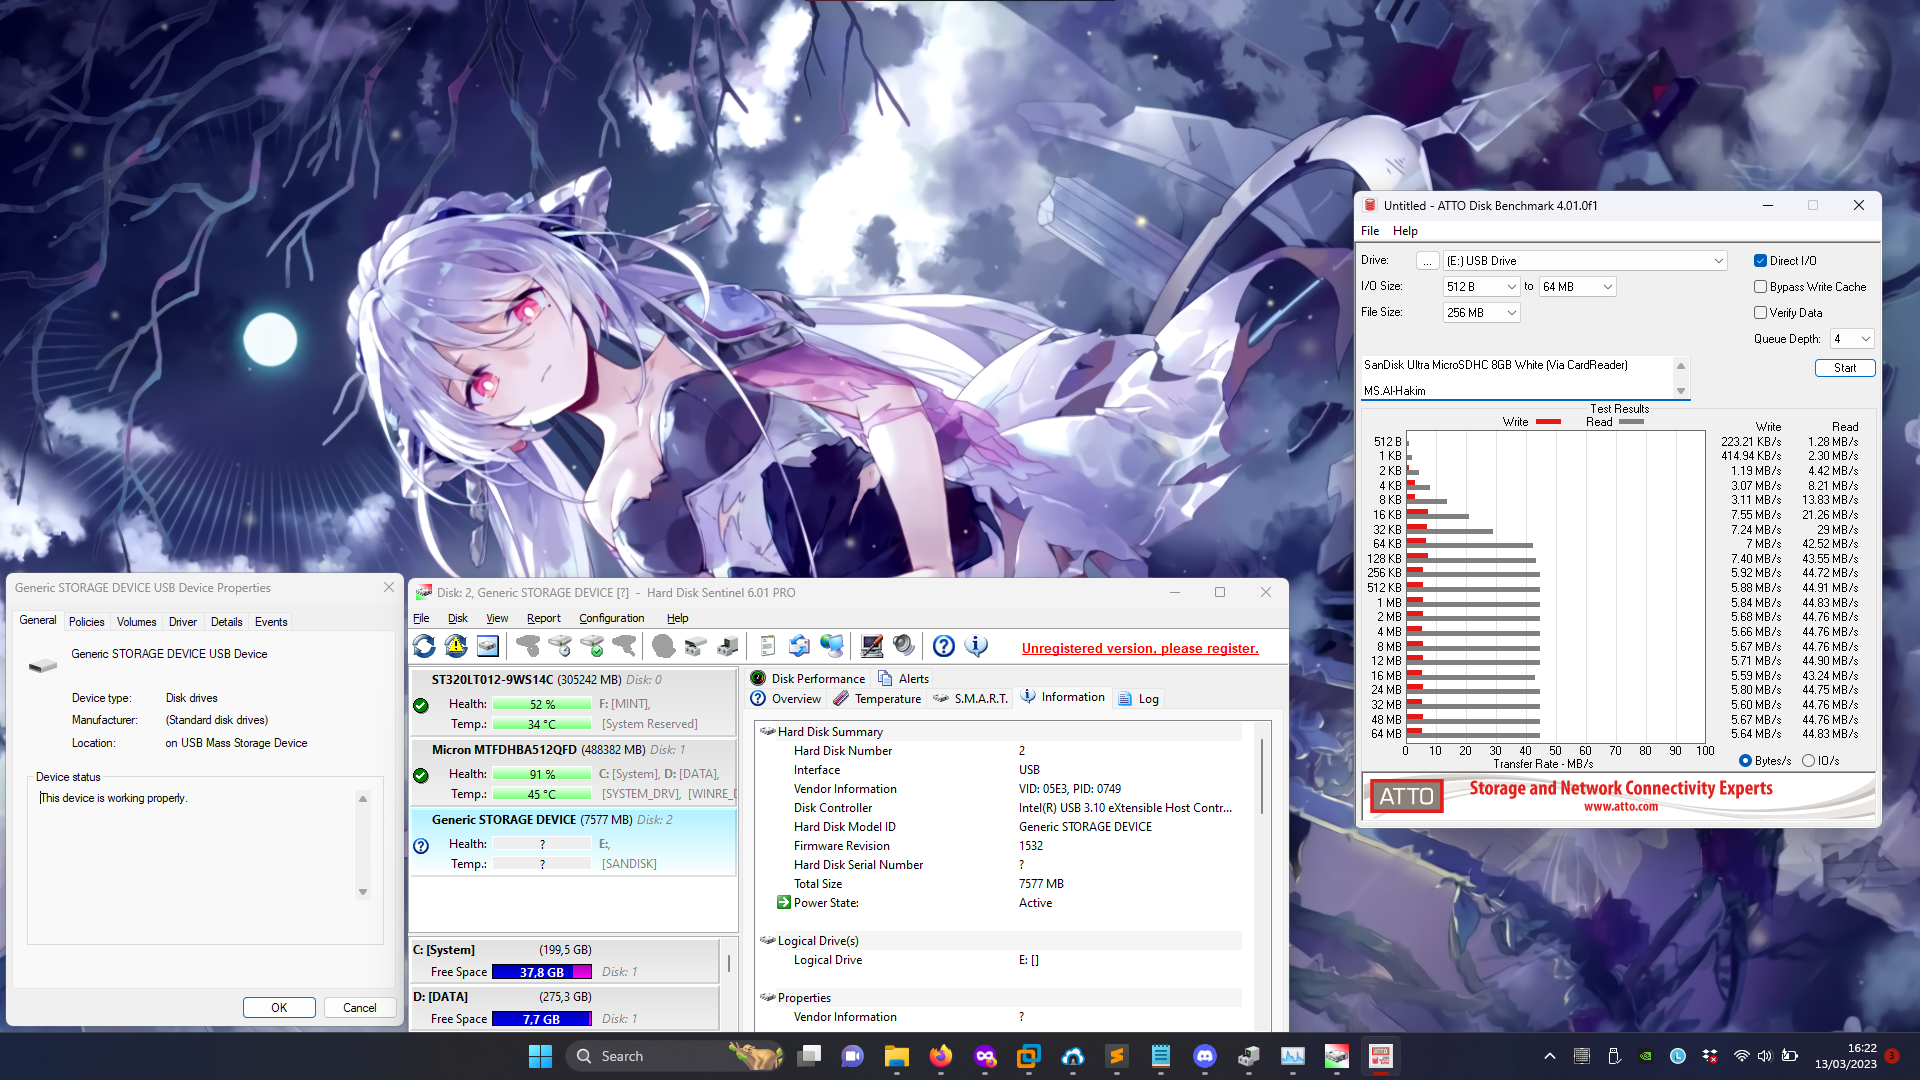Click the 52 % health bar for ST320LT012
Image resolution: width=1920 pixels, height=1080 pixels.
tap(543, 704)
